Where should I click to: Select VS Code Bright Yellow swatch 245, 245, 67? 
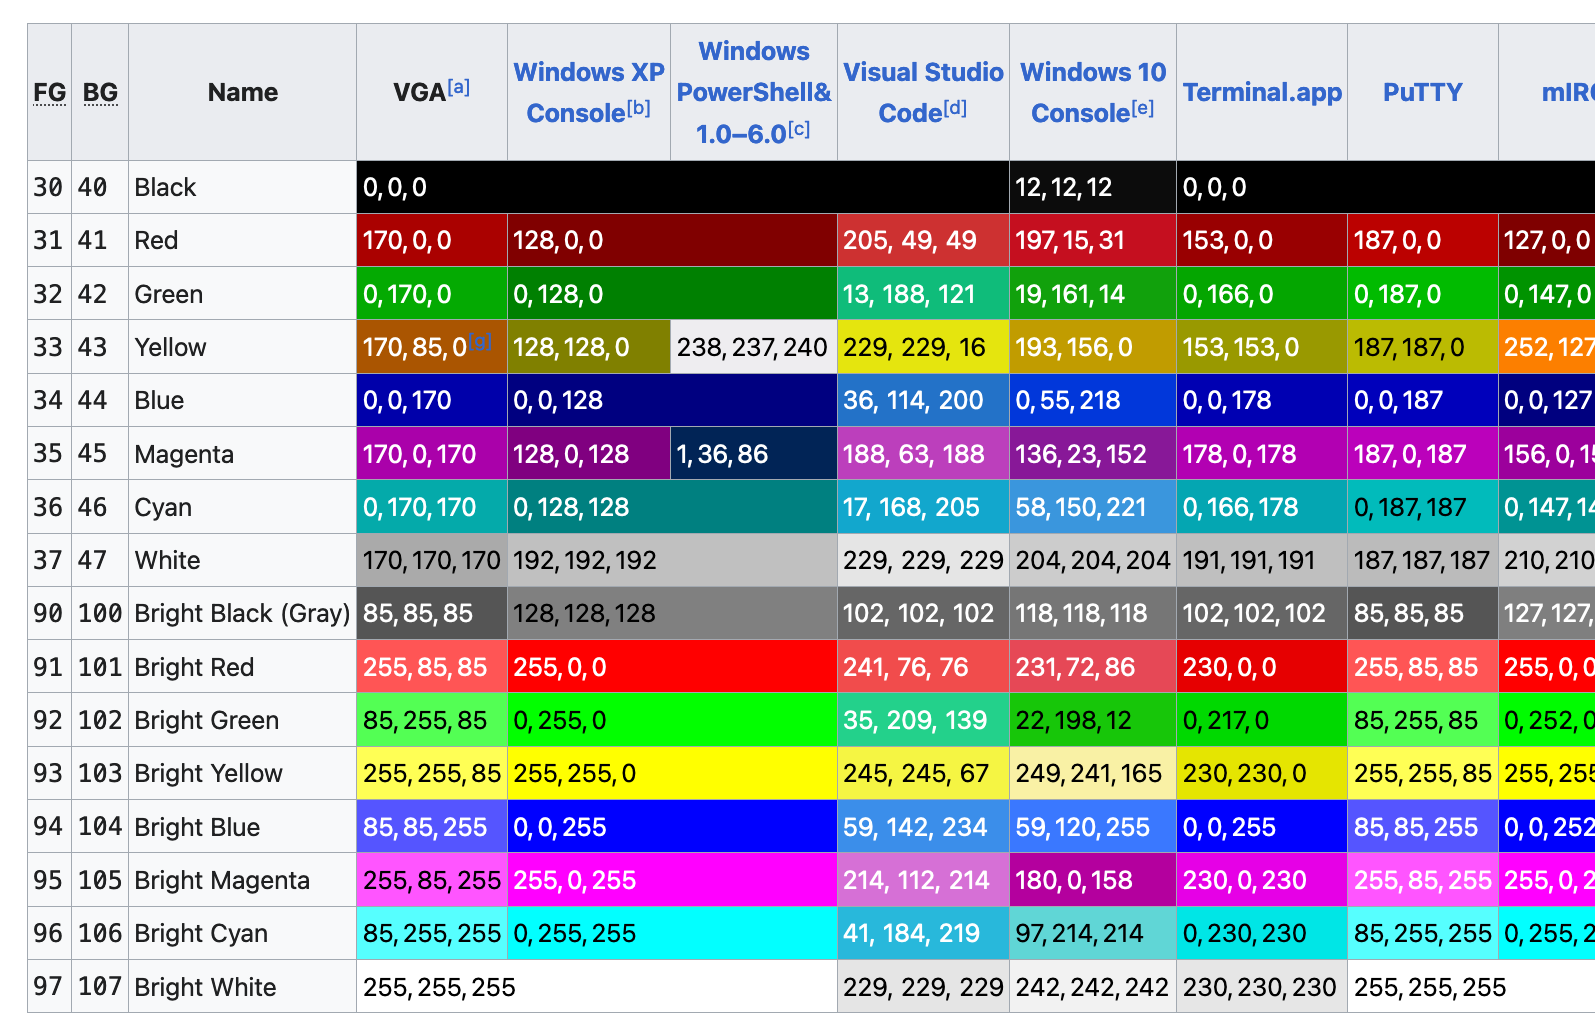923,773
